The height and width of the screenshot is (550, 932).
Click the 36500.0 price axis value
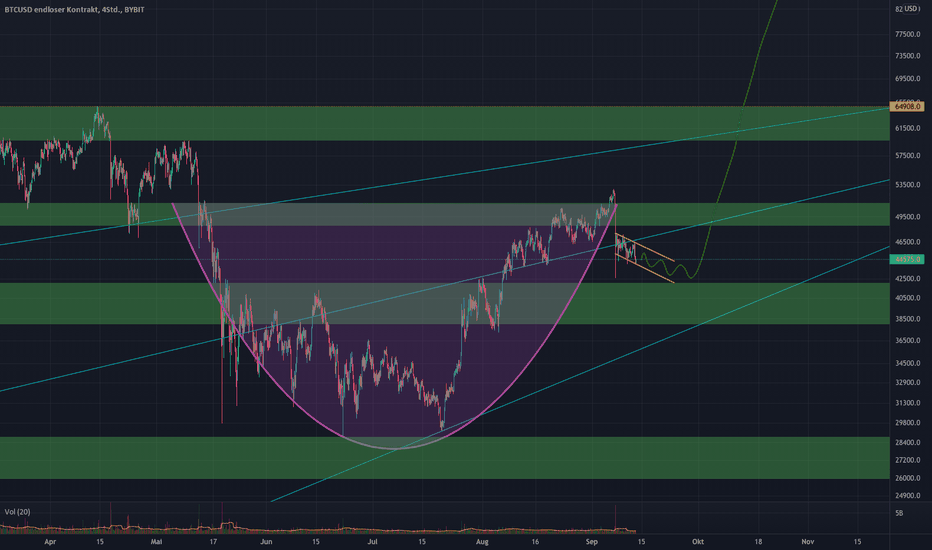click(908, 341)
